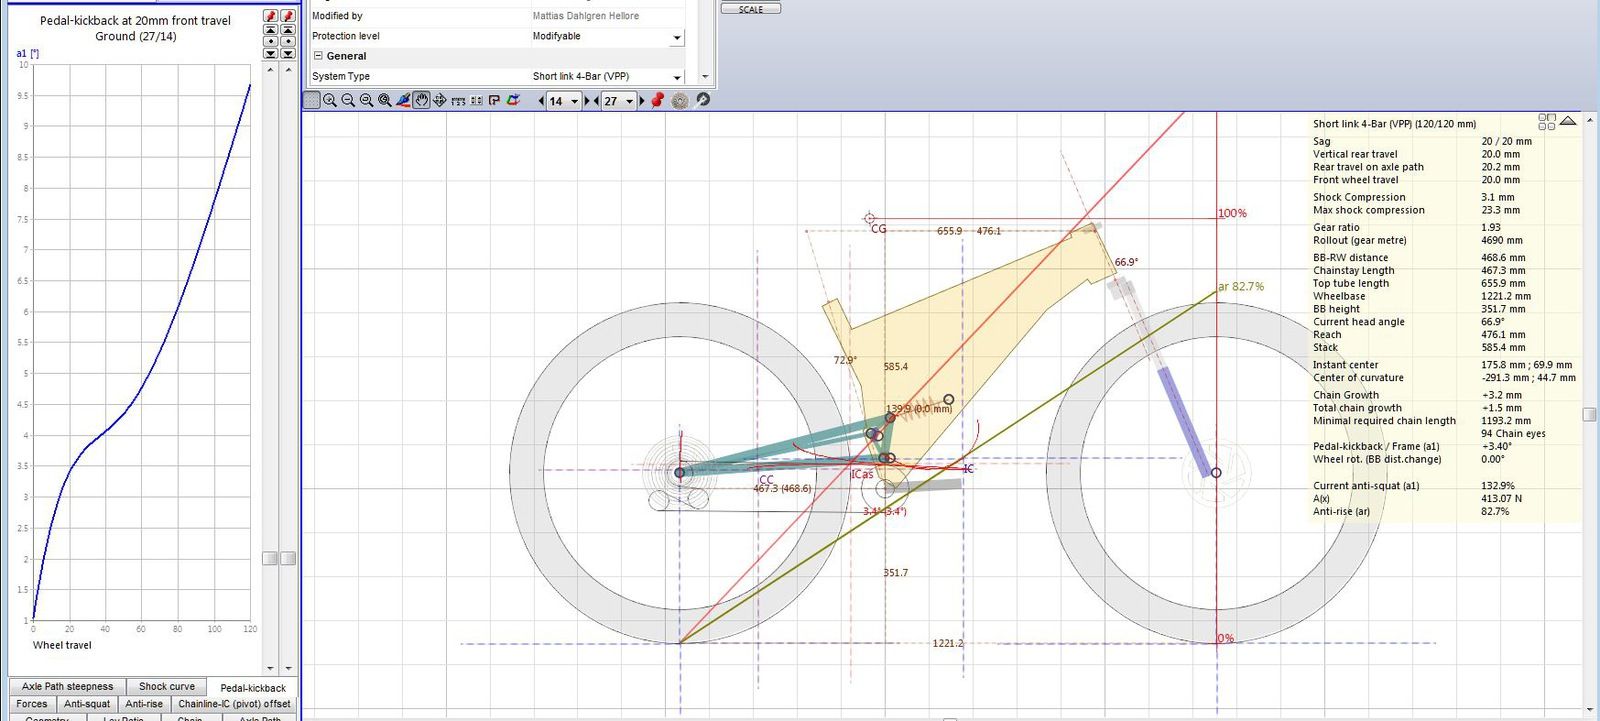Click the four-way move arrows icon
The image size is (1600, 721).
(440, 101)
